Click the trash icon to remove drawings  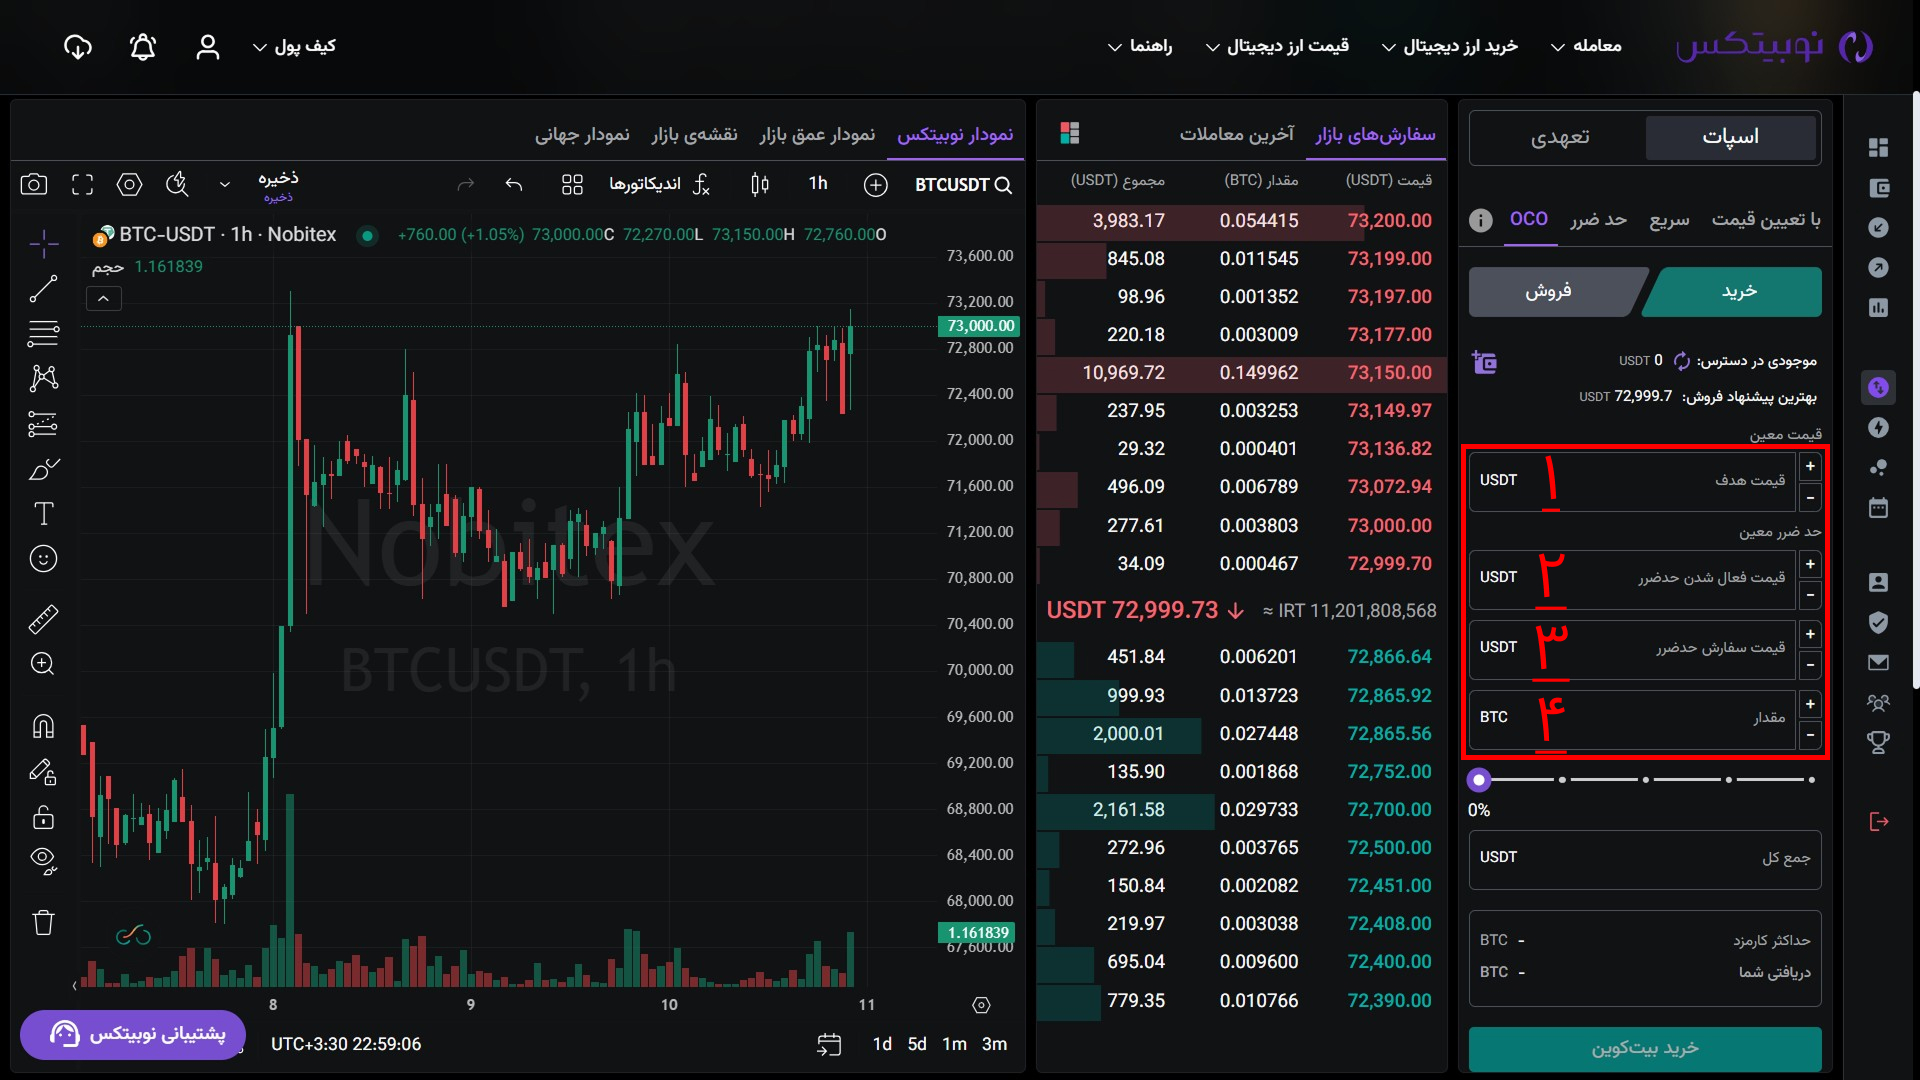pyautogui.click(x=43, y=922)
